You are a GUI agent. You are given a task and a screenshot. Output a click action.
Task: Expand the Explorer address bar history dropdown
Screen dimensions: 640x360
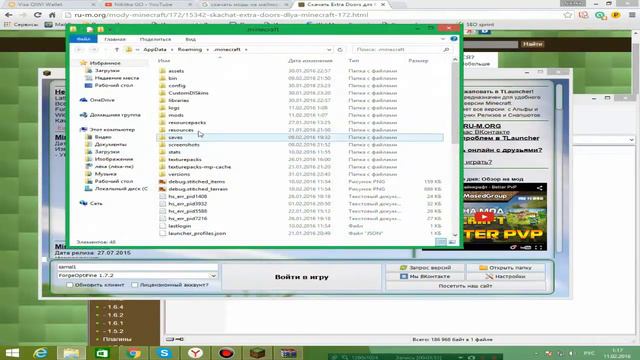click(x=329, y=49)
